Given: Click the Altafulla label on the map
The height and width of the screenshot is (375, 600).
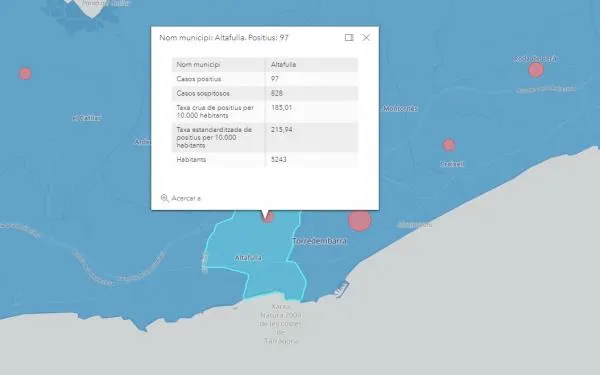Looking at the screenshot, I should pyautogui.click(x=248, y=258).
